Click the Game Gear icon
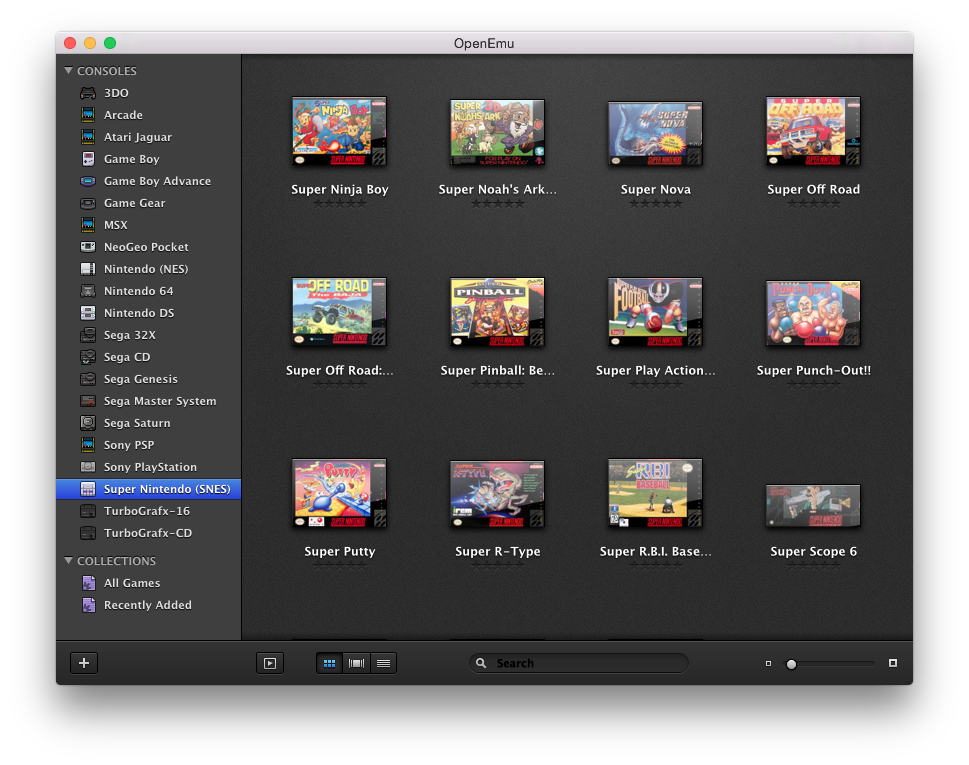This screenshot has width=969, height=765. click(x=88, y=203)
